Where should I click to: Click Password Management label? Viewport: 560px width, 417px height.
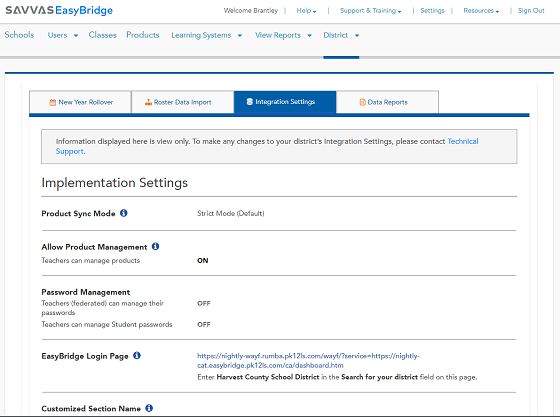86,292
